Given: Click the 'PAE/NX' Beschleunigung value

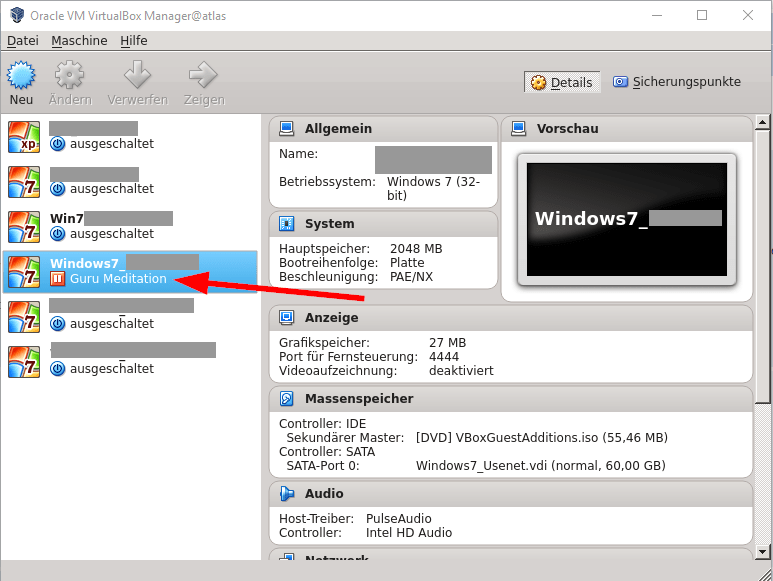Looking at the screenshot, I should [x=411, y=277].
